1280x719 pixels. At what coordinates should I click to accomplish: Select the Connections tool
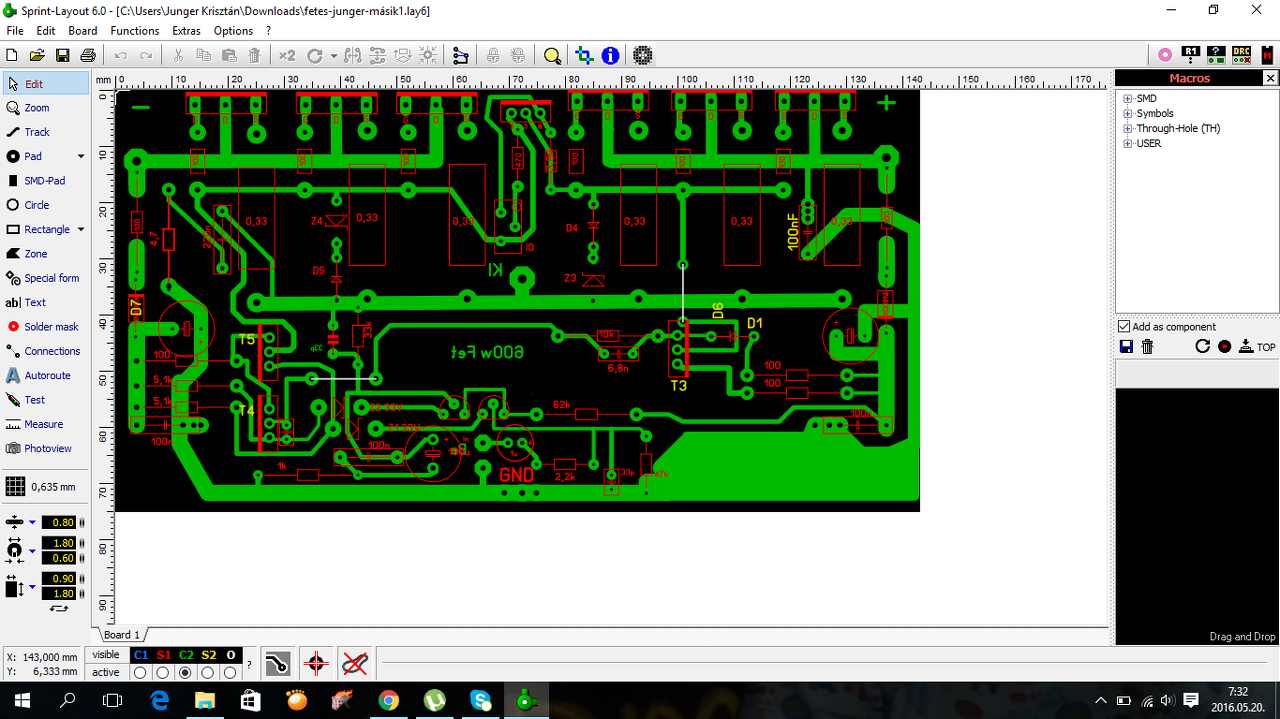pyautogui.click(x=45, y=351)
